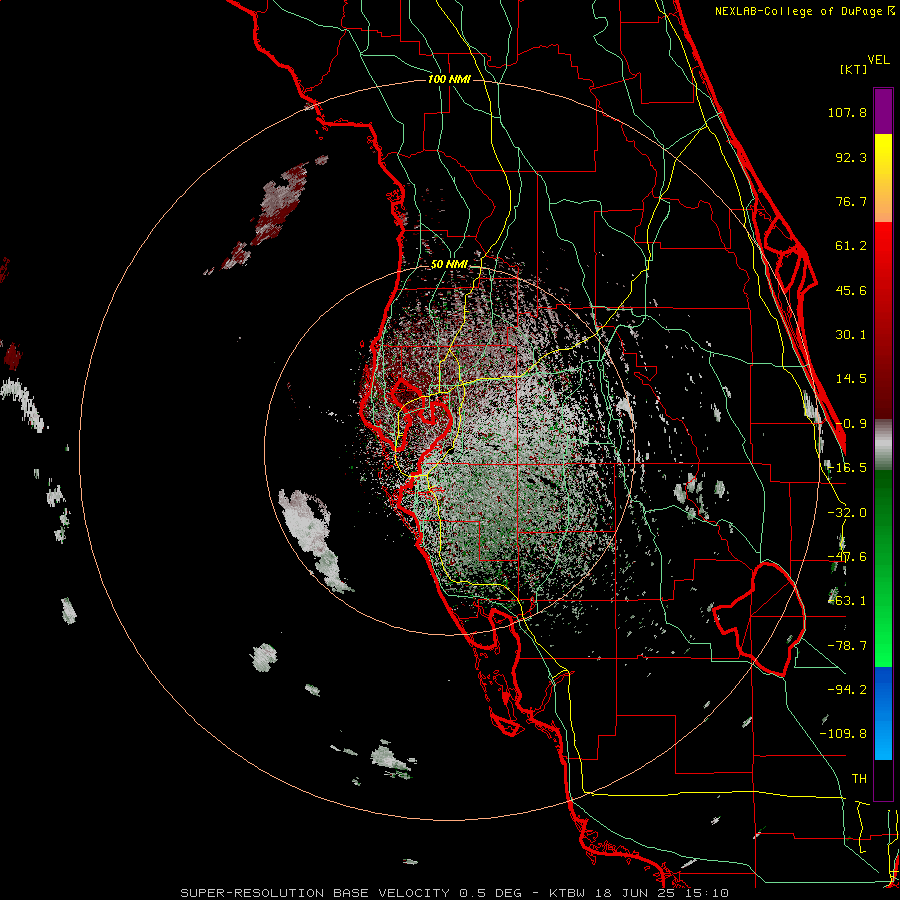Screen dimensions: 900x900
Task: Click the [KT] units label
Action: (853, 69)
